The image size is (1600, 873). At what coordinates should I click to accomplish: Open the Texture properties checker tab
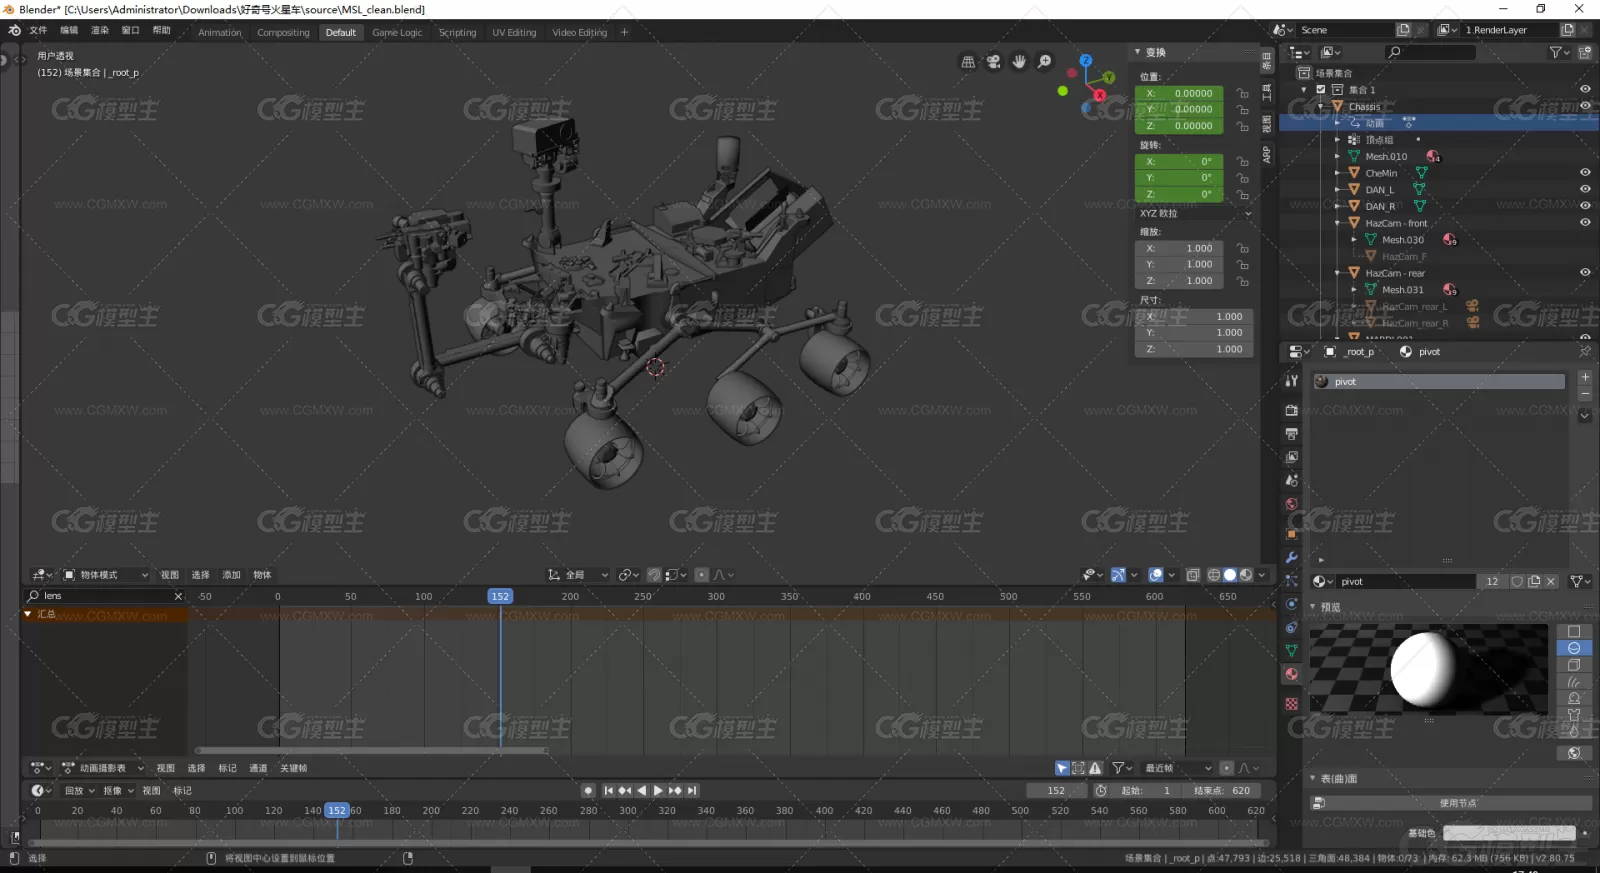[x=1292, y=704]
